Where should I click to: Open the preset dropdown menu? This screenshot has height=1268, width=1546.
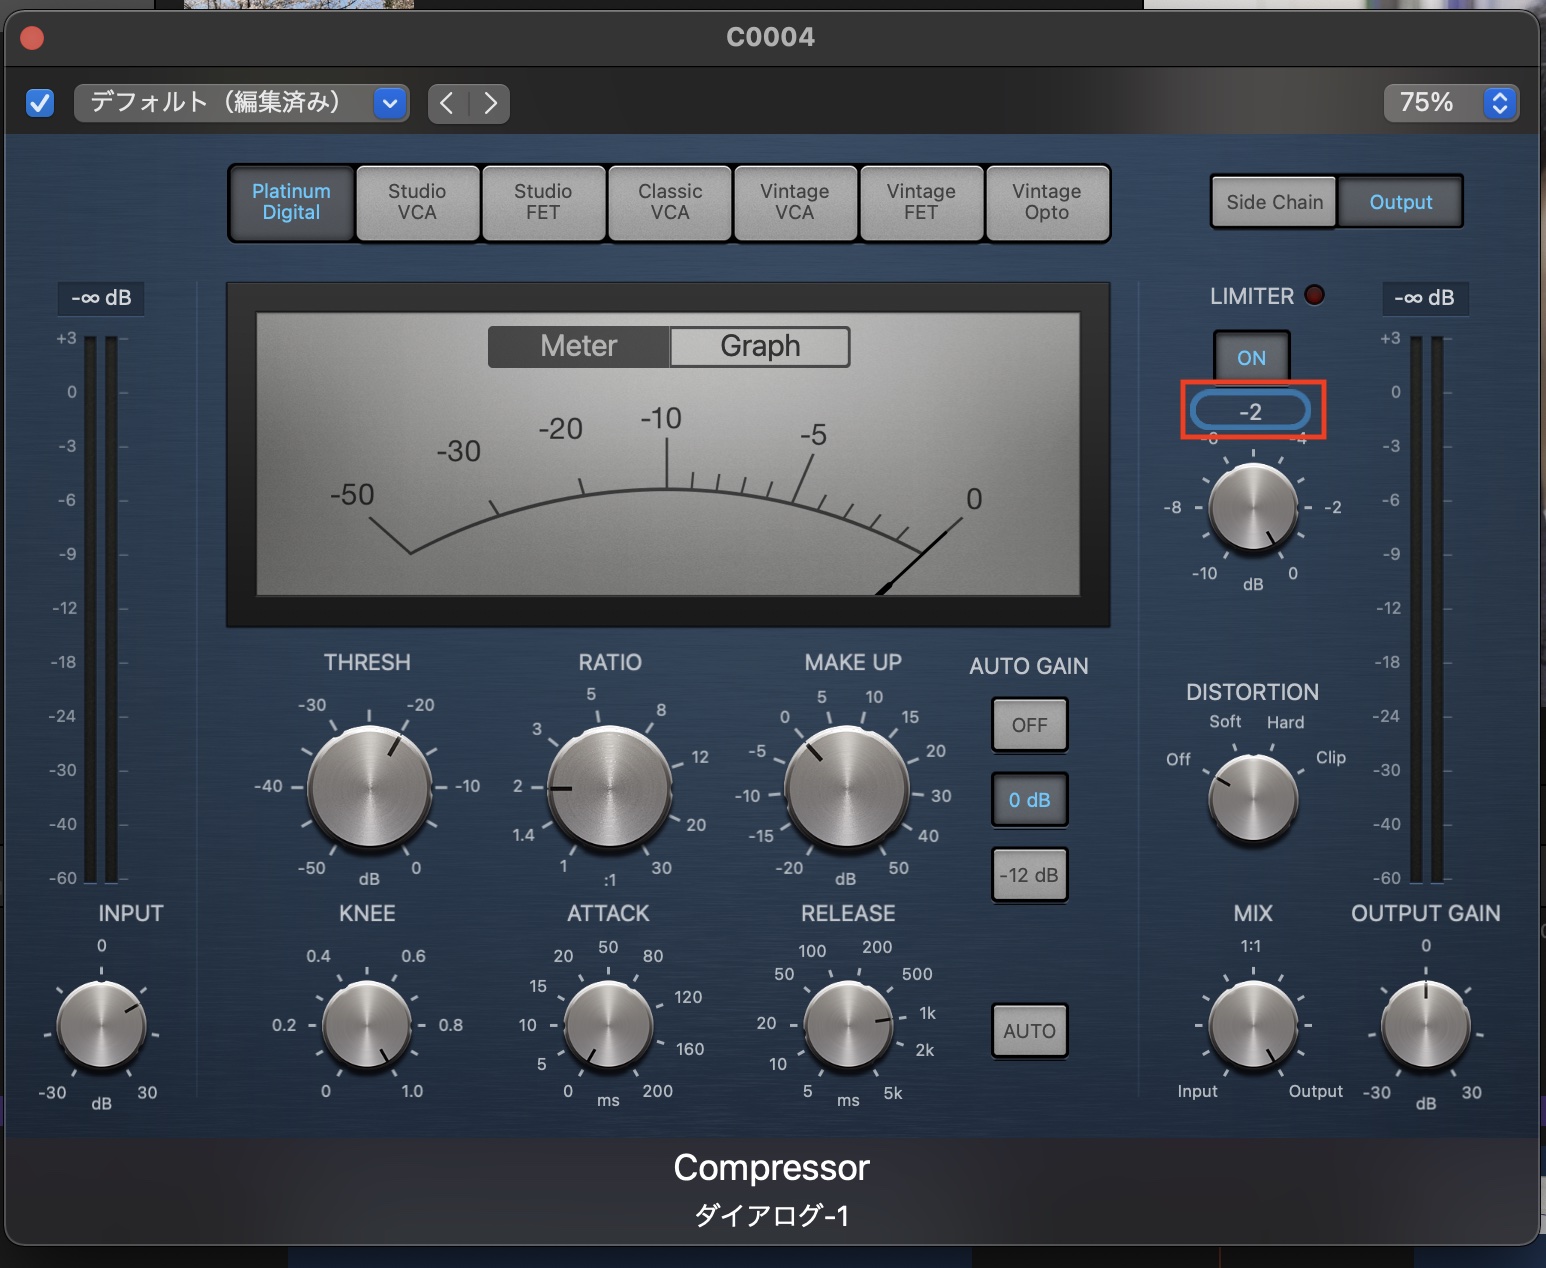pos(241,102)
